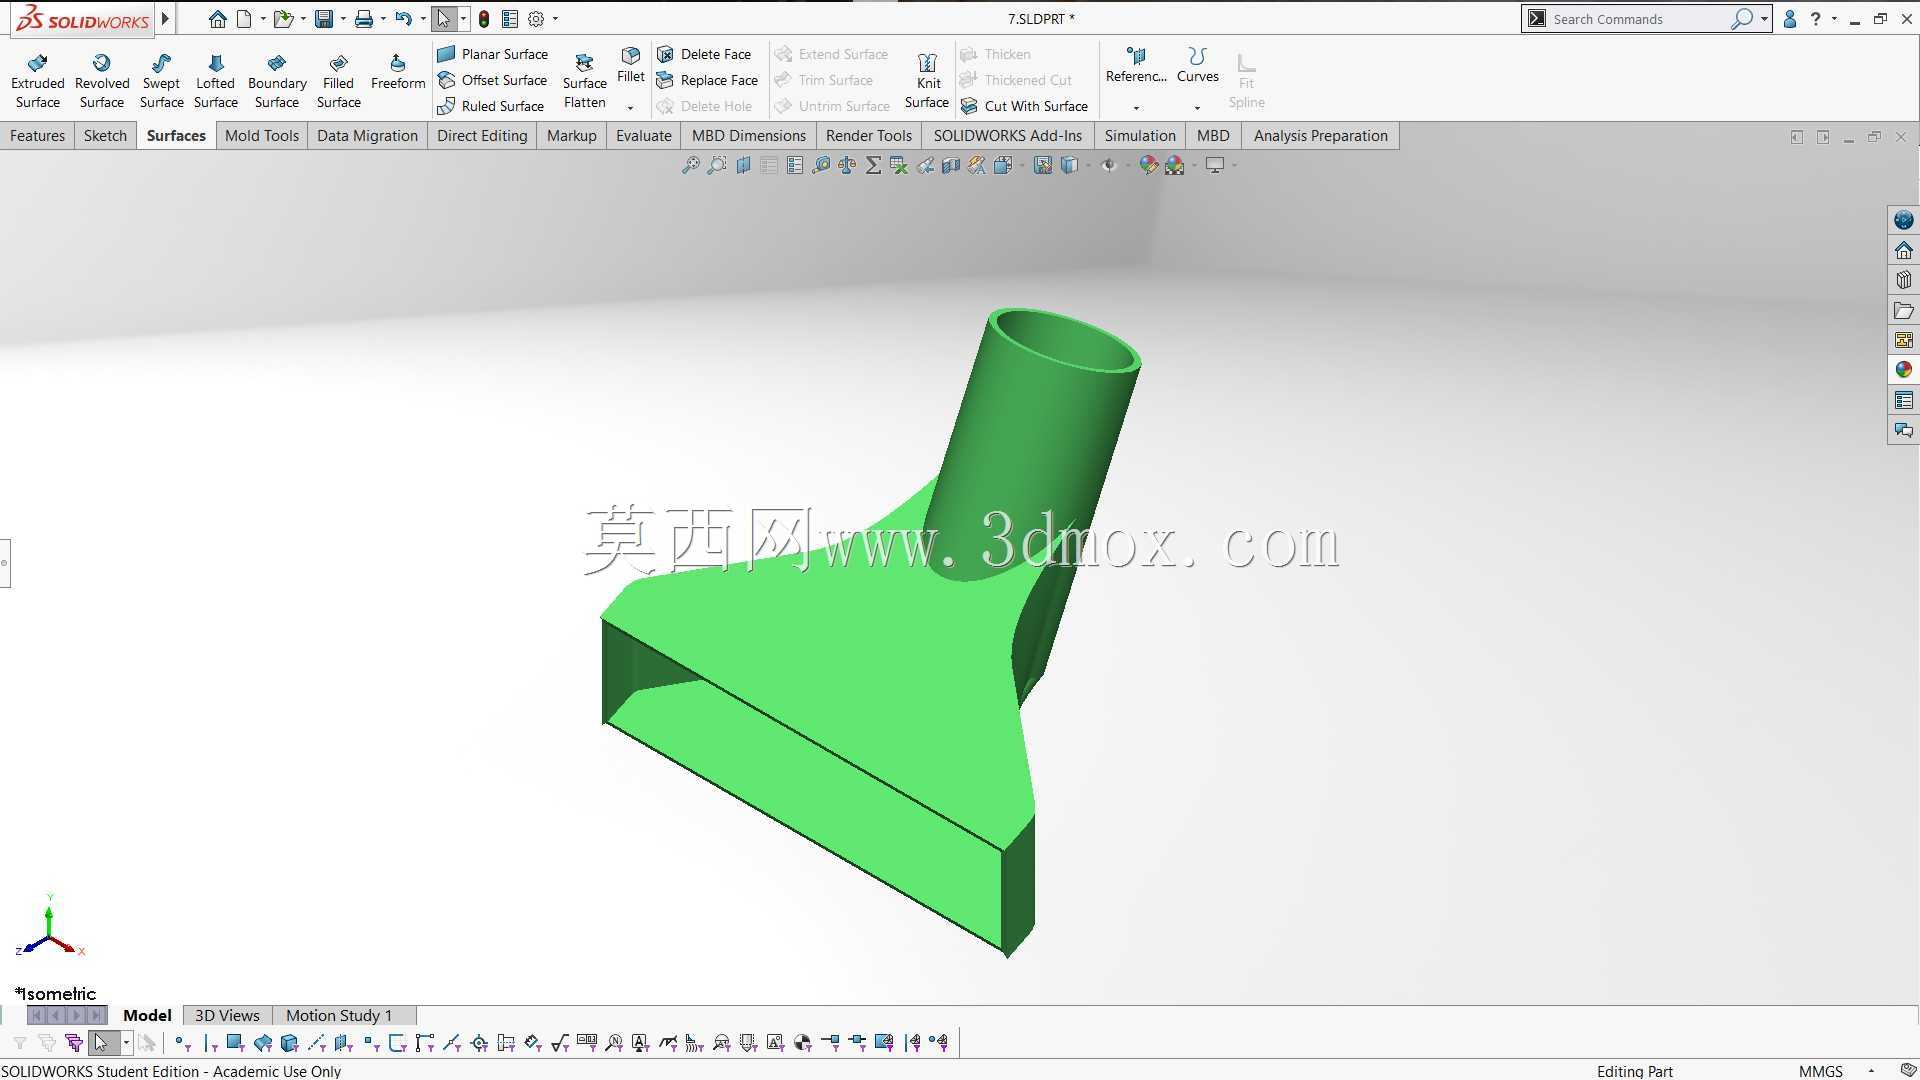Select the Filled Surface tool
Viewport: 1920px width, 1080px height.
tap(338, 81)
